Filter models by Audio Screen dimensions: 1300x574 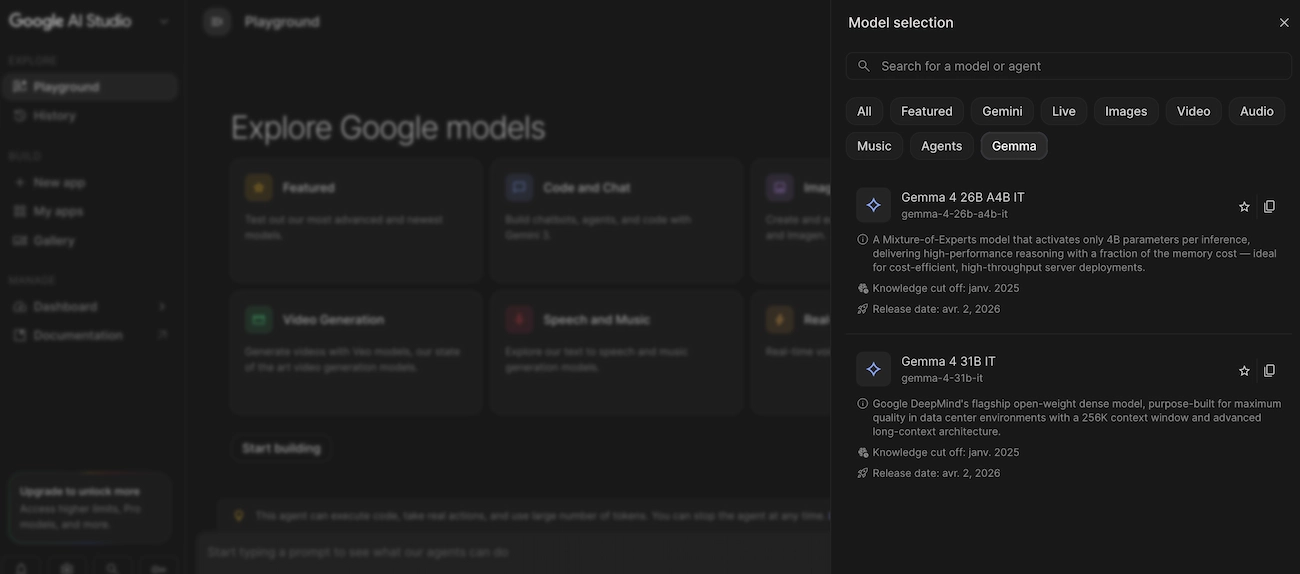tap(1257, 111)
